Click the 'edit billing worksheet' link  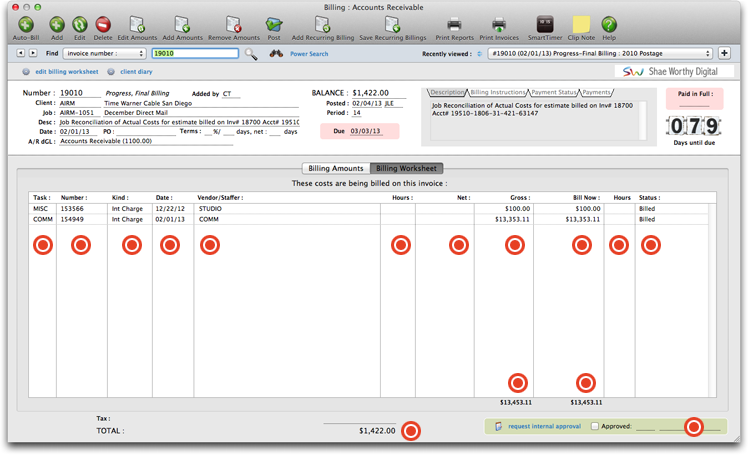[x=66, y=72]
